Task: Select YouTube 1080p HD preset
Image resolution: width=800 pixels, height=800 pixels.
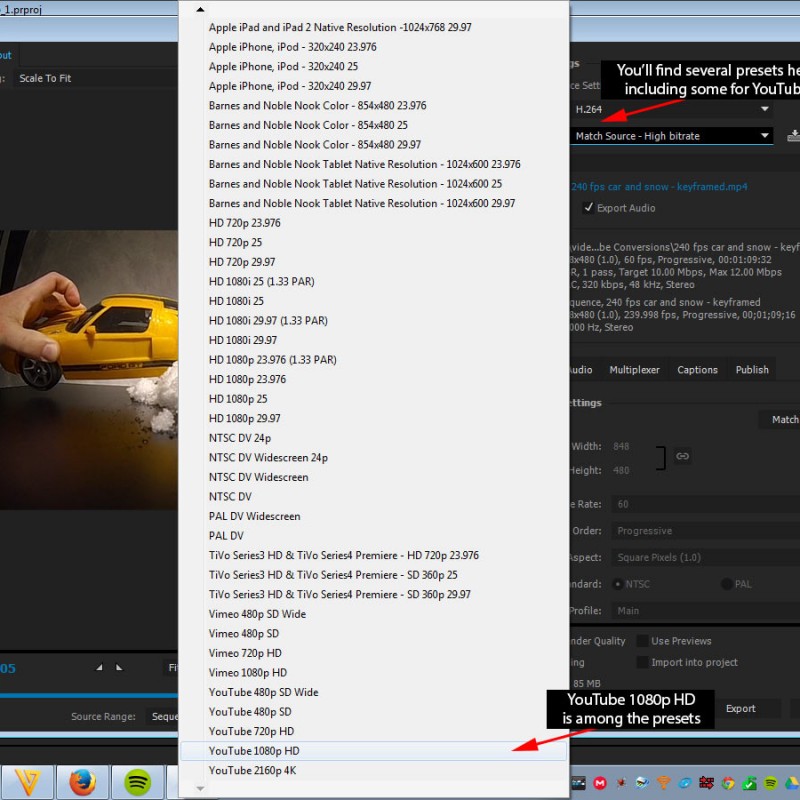Action: pos(254,751)
